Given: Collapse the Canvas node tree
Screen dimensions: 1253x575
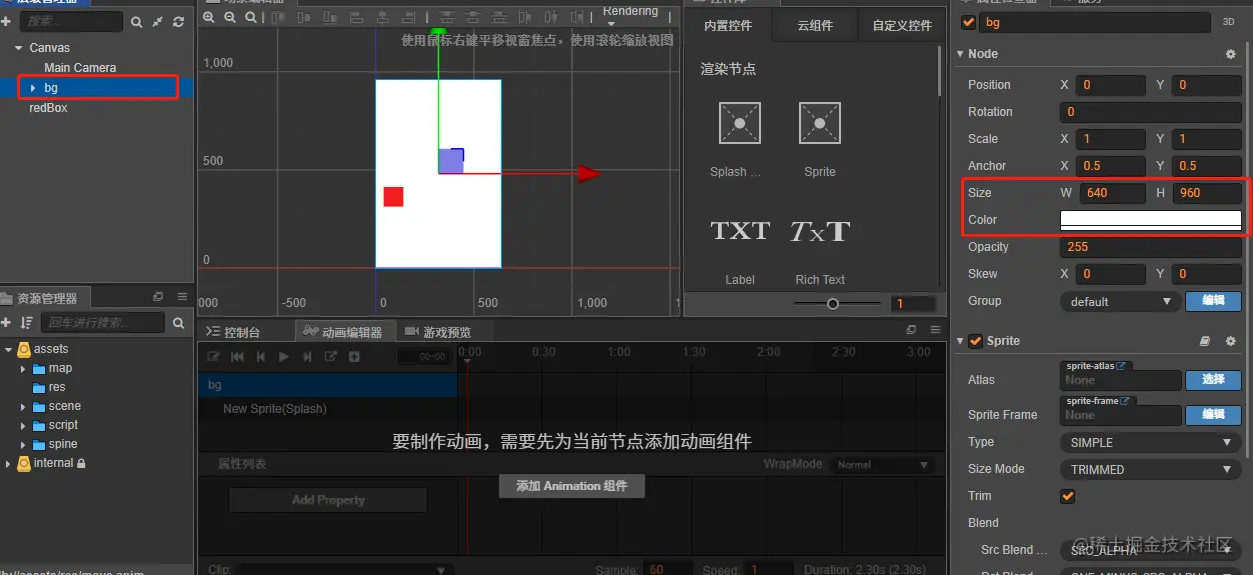Looking at the screenshot, I should 19,48.
